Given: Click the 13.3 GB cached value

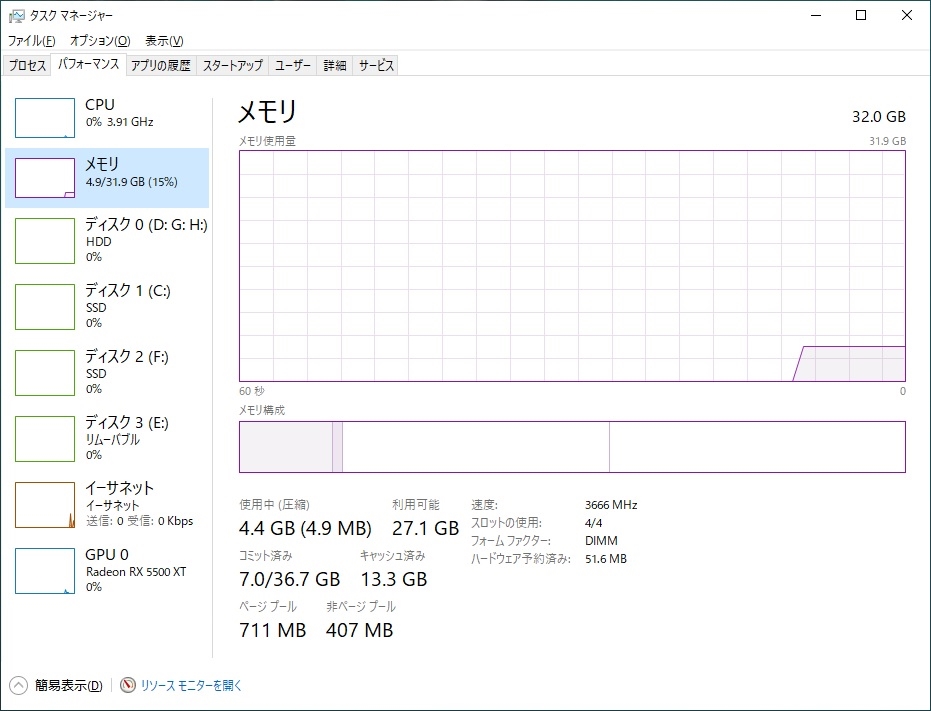Looking at the screenshot, I should pos(394,579).
